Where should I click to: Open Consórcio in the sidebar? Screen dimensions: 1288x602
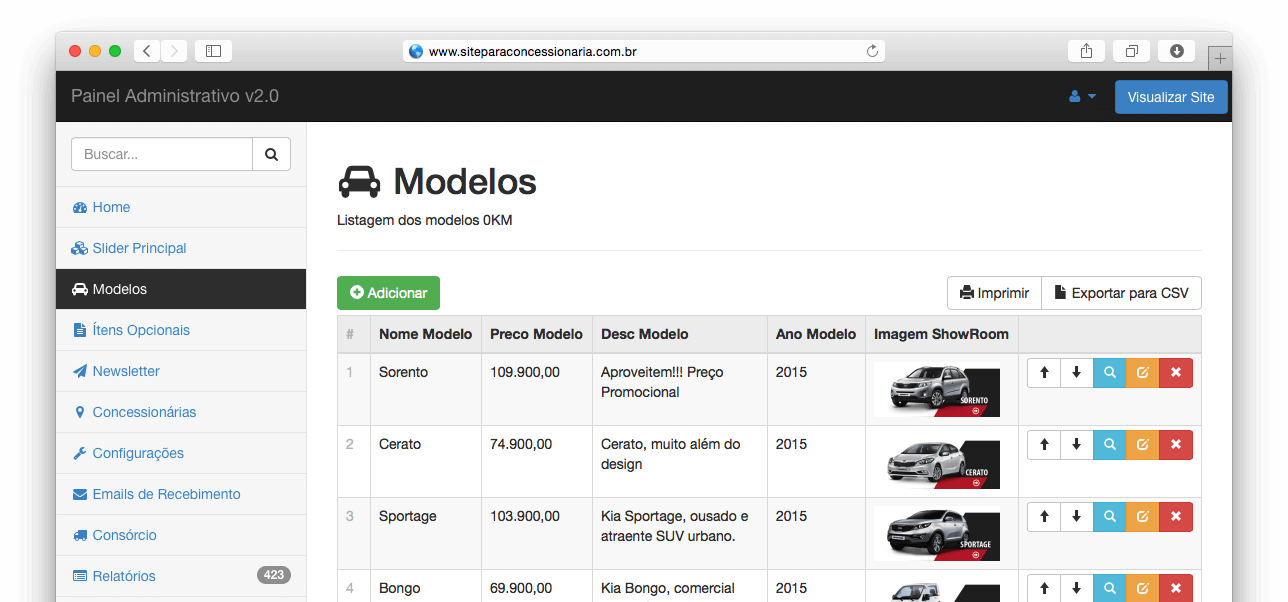click(181, 535)
